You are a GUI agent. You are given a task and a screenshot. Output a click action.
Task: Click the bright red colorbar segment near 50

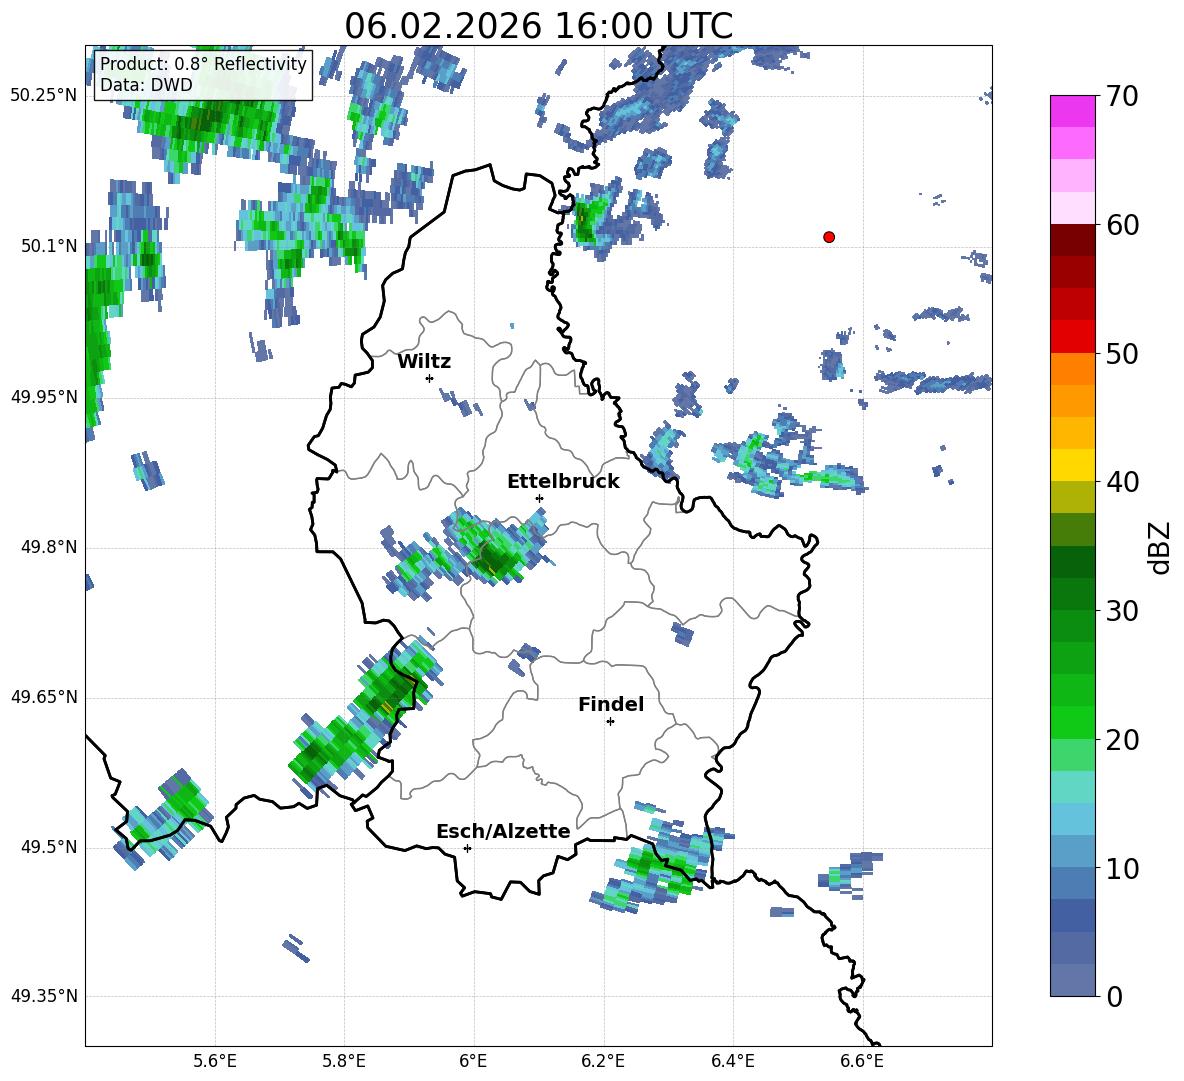click(x=1072, y=337)
